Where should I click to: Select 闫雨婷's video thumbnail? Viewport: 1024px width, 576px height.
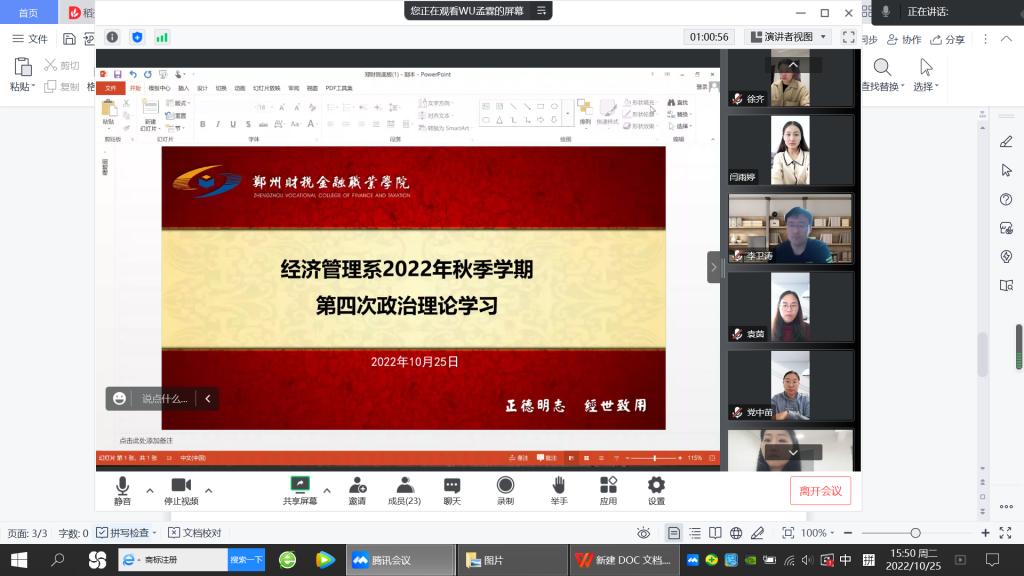point(790,150)
